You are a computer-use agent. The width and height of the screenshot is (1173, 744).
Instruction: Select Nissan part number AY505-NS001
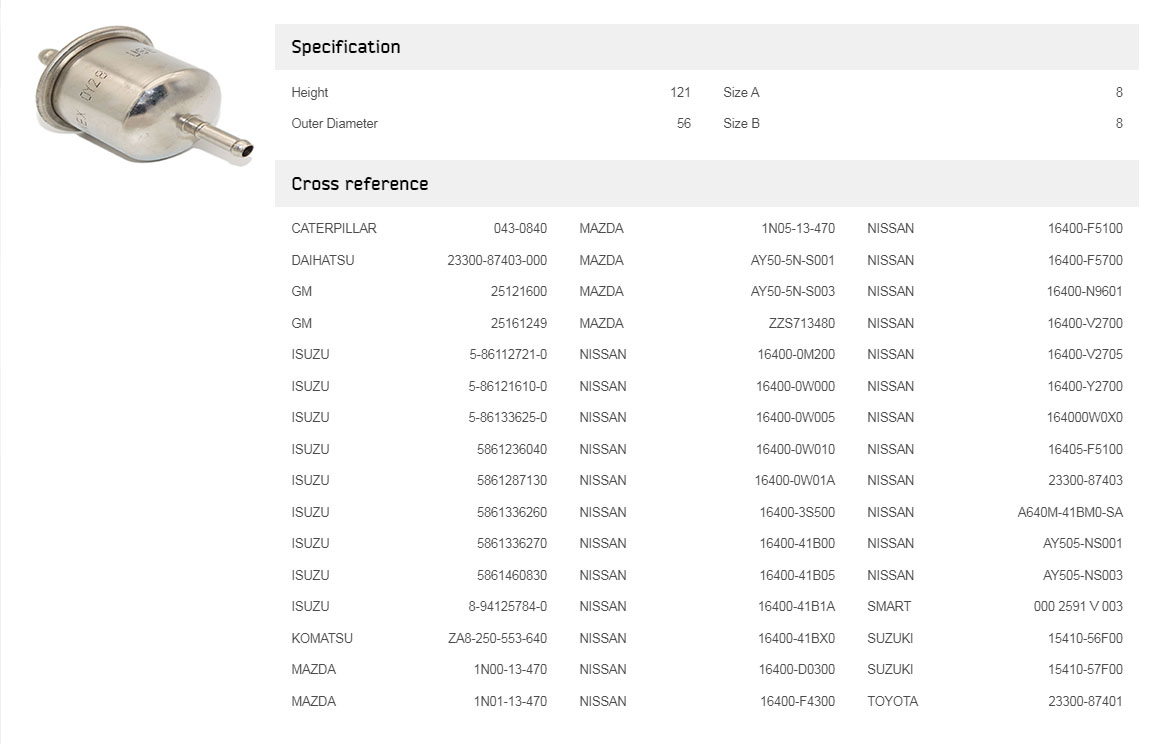[x=1082, y=544]
